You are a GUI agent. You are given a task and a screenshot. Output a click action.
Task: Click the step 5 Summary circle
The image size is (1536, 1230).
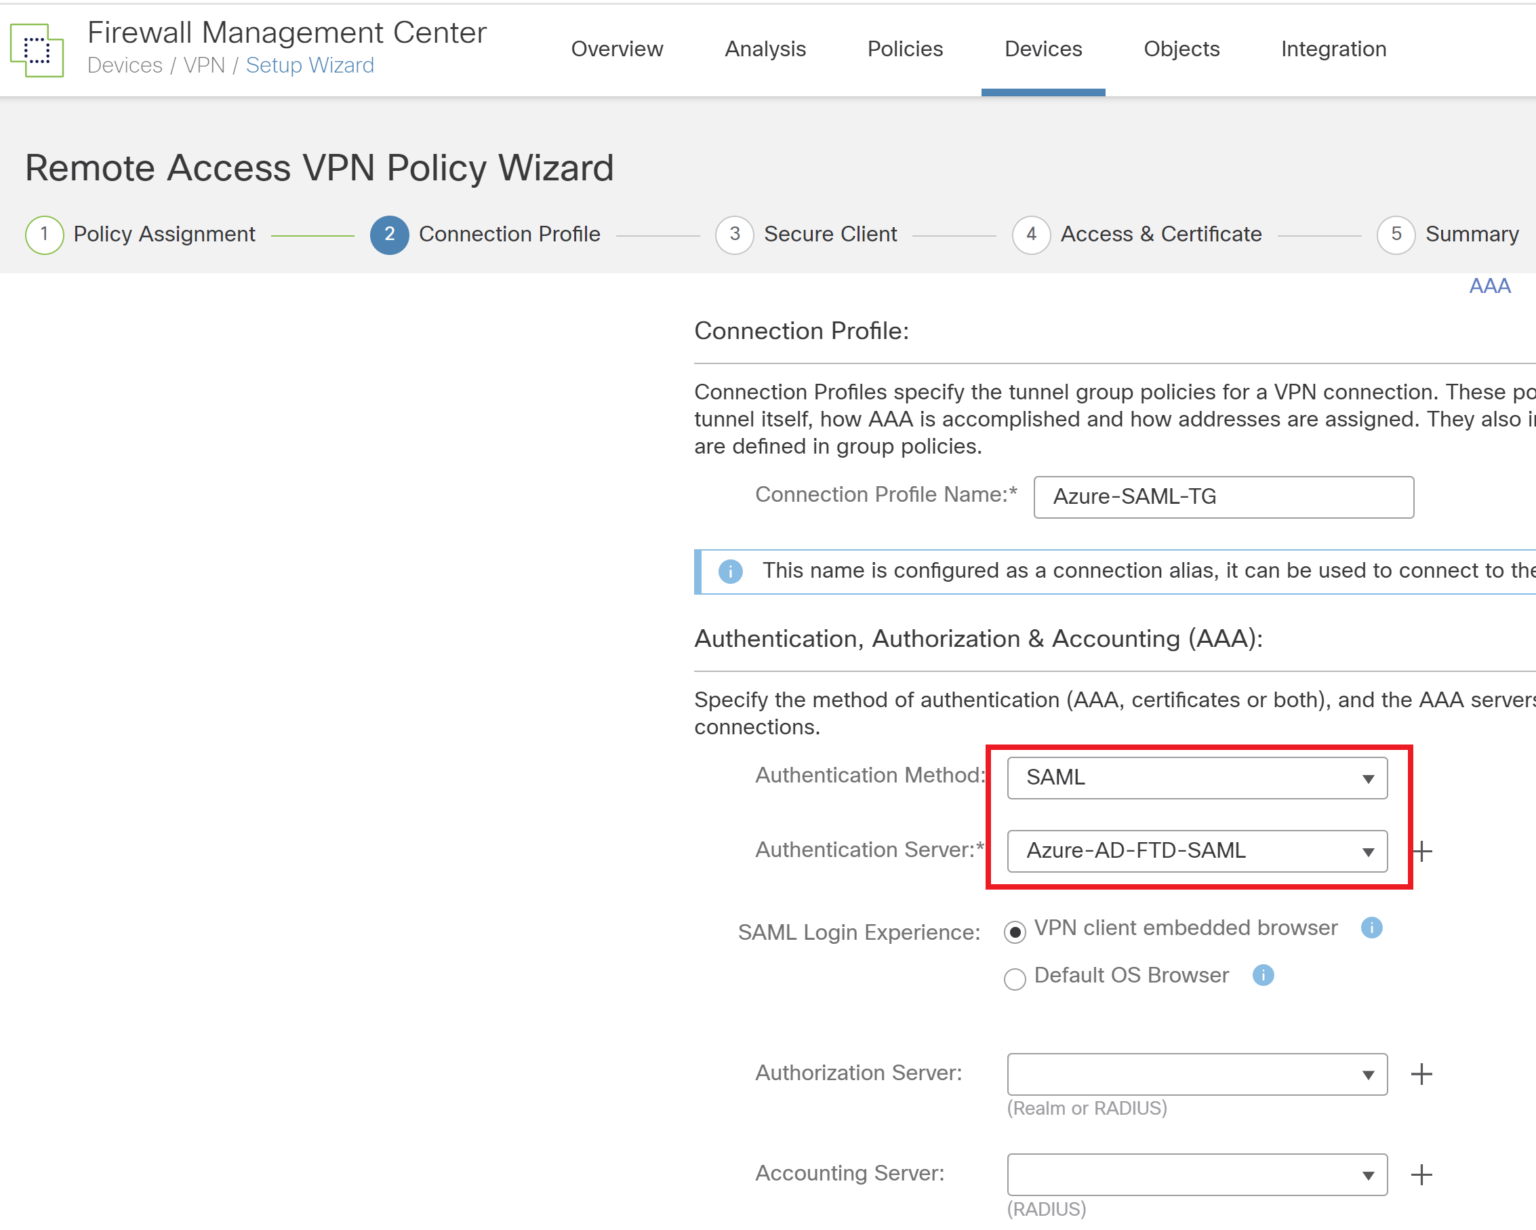[1397, 234]
